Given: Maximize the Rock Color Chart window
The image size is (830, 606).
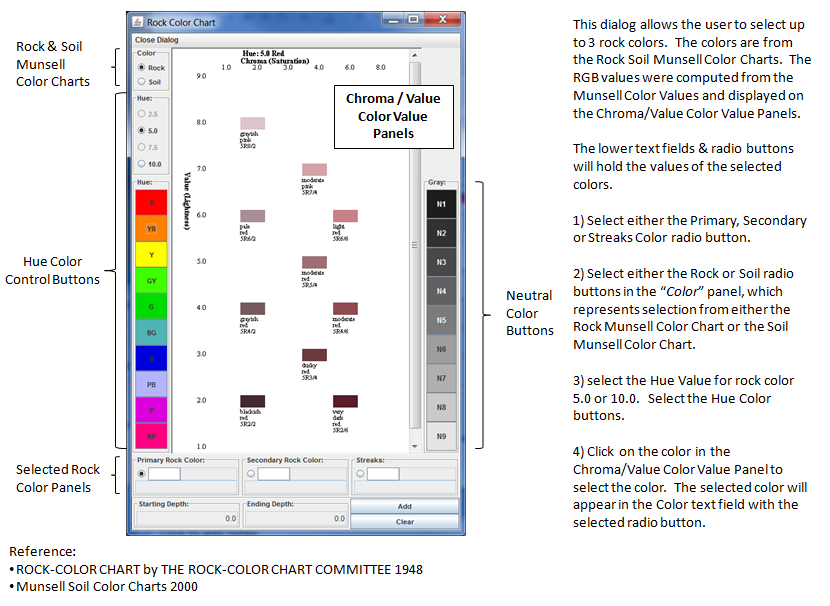Looking at the screenshot, I should (x=414, y=20).
